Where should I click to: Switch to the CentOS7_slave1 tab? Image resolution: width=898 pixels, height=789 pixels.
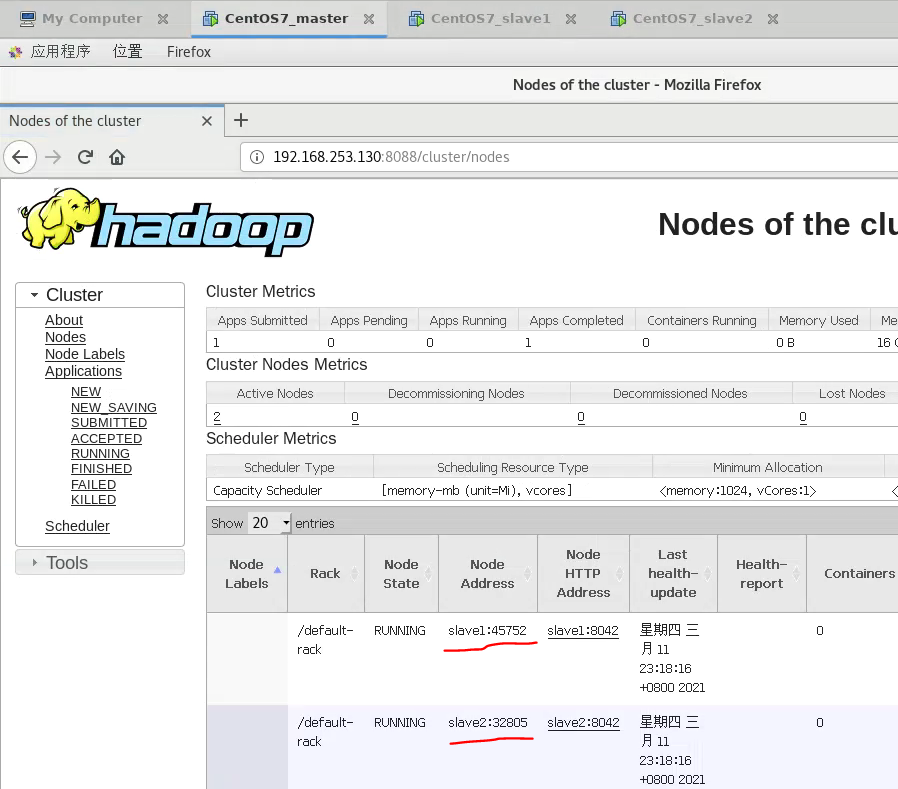coord(490,18)
